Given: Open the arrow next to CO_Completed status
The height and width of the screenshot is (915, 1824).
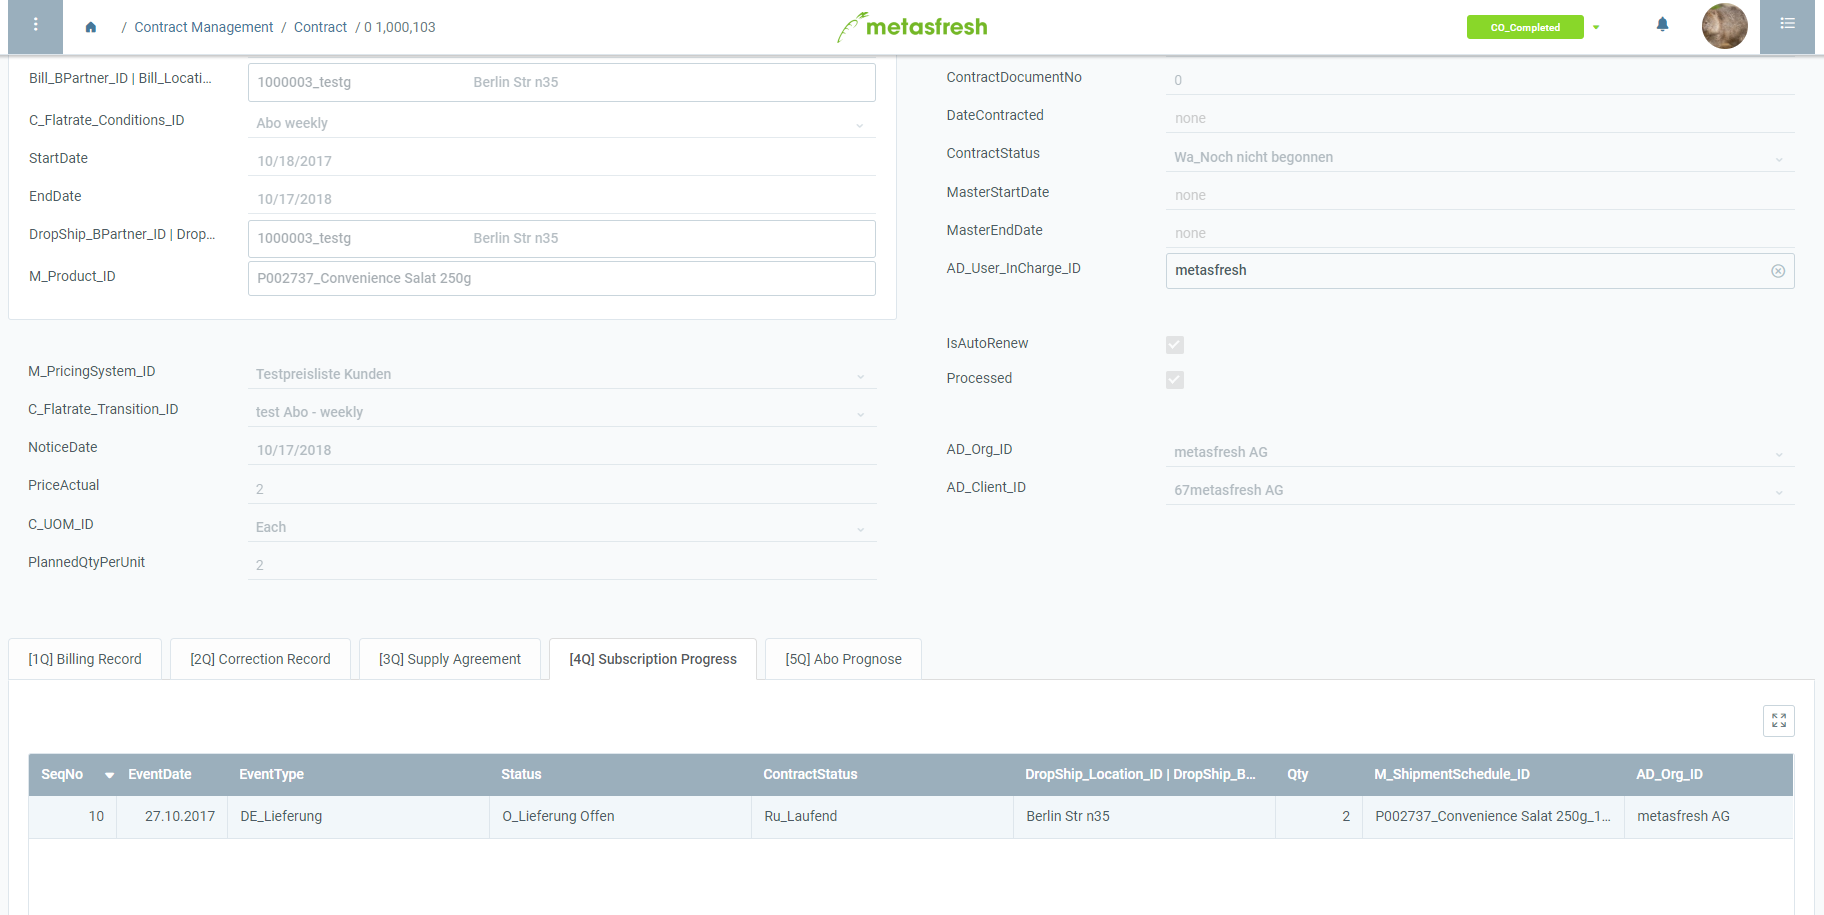Looking at the screenshot, I should pyautogui.click(x=1597, y=28).
